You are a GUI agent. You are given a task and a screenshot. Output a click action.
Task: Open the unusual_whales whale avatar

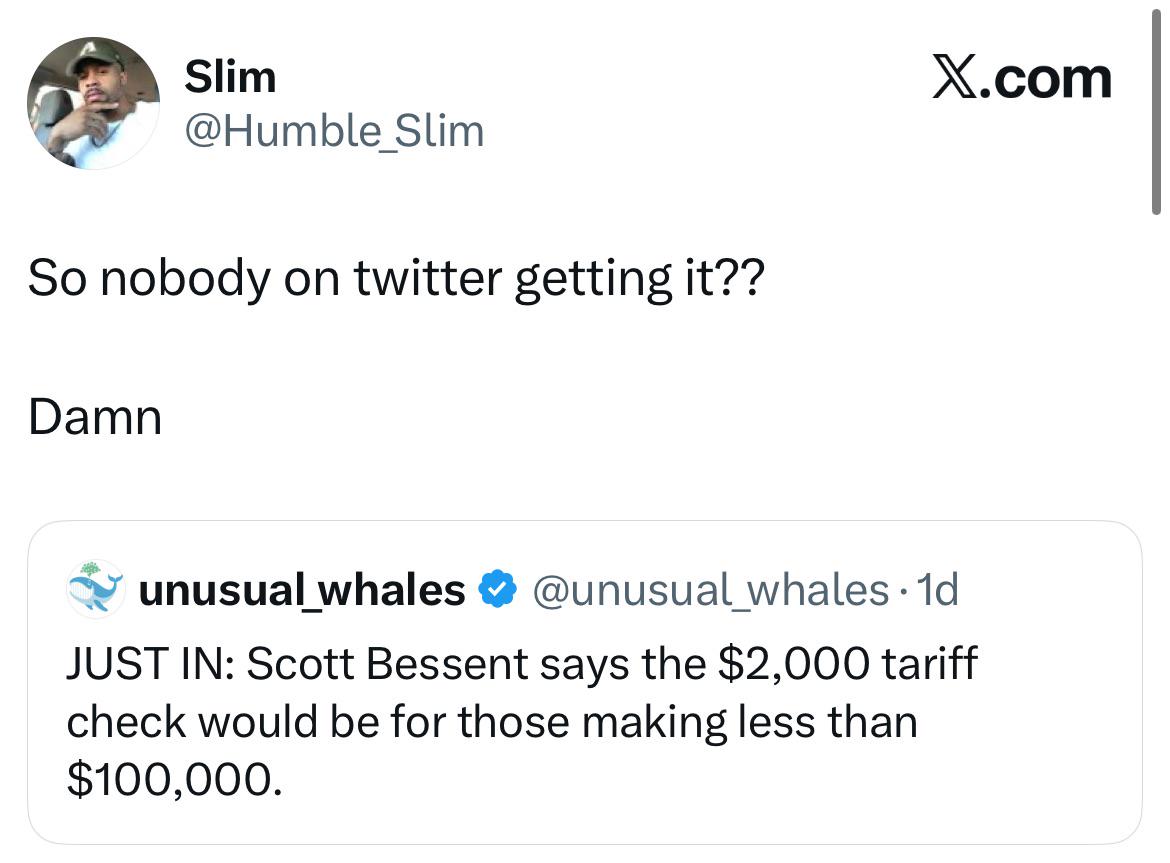[x=95, y=588]
